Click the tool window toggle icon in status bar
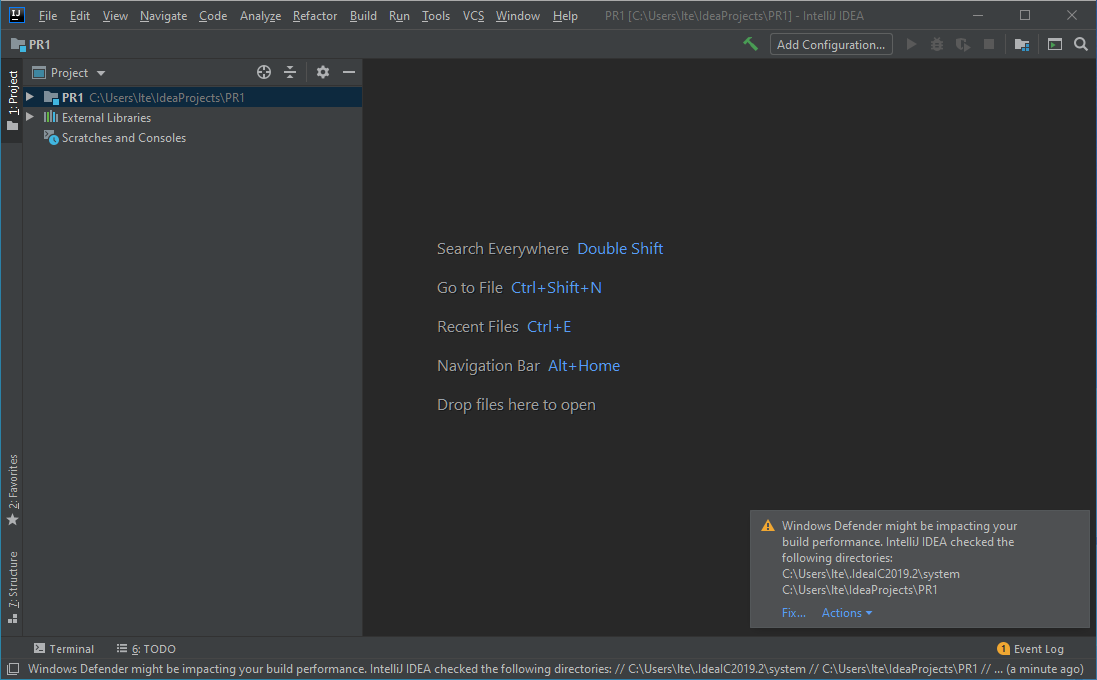 (x=13, y=669)
